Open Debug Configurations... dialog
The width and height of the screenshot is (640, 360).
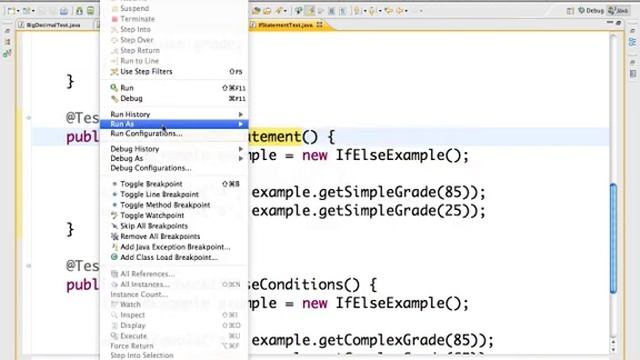point(174,168)
